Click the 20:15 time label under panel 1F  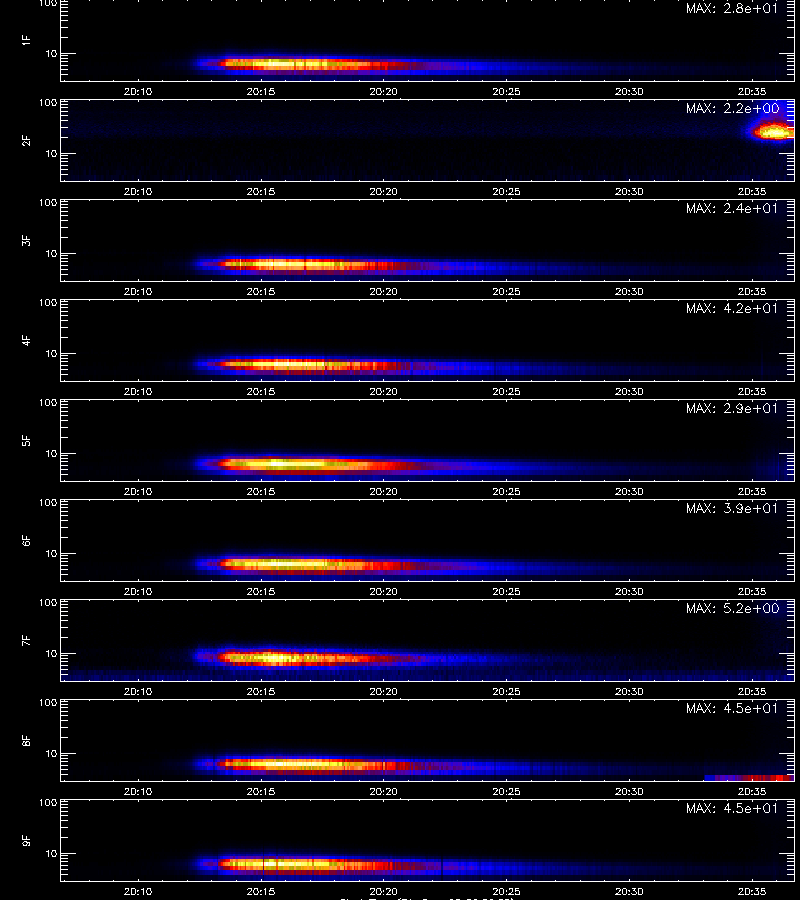tap(261, 91)
